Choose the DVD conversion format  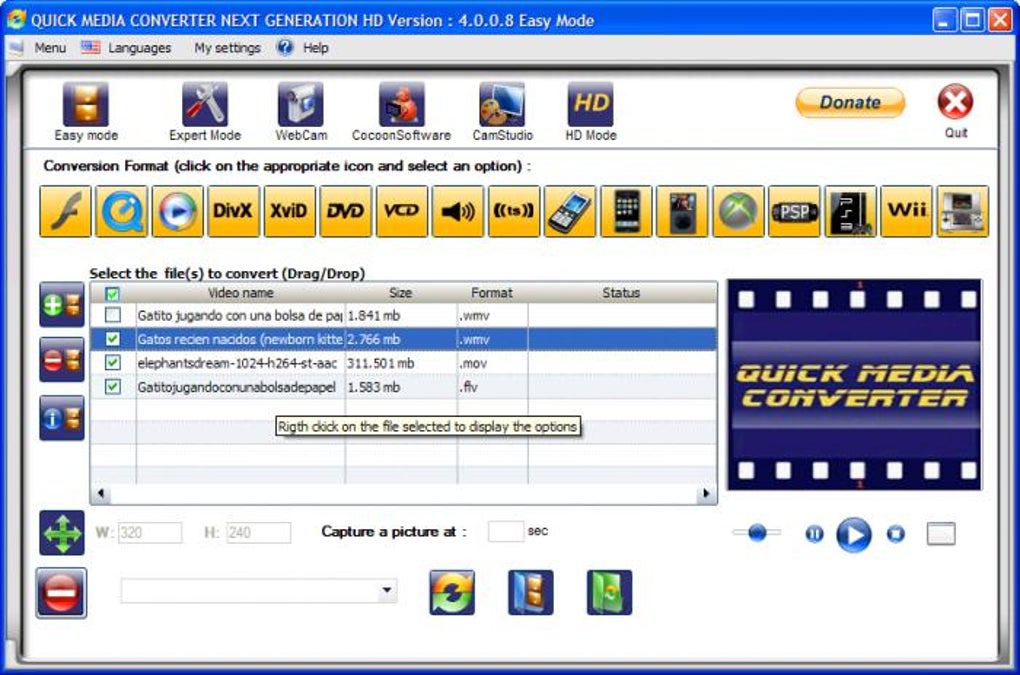coord(345,211)
